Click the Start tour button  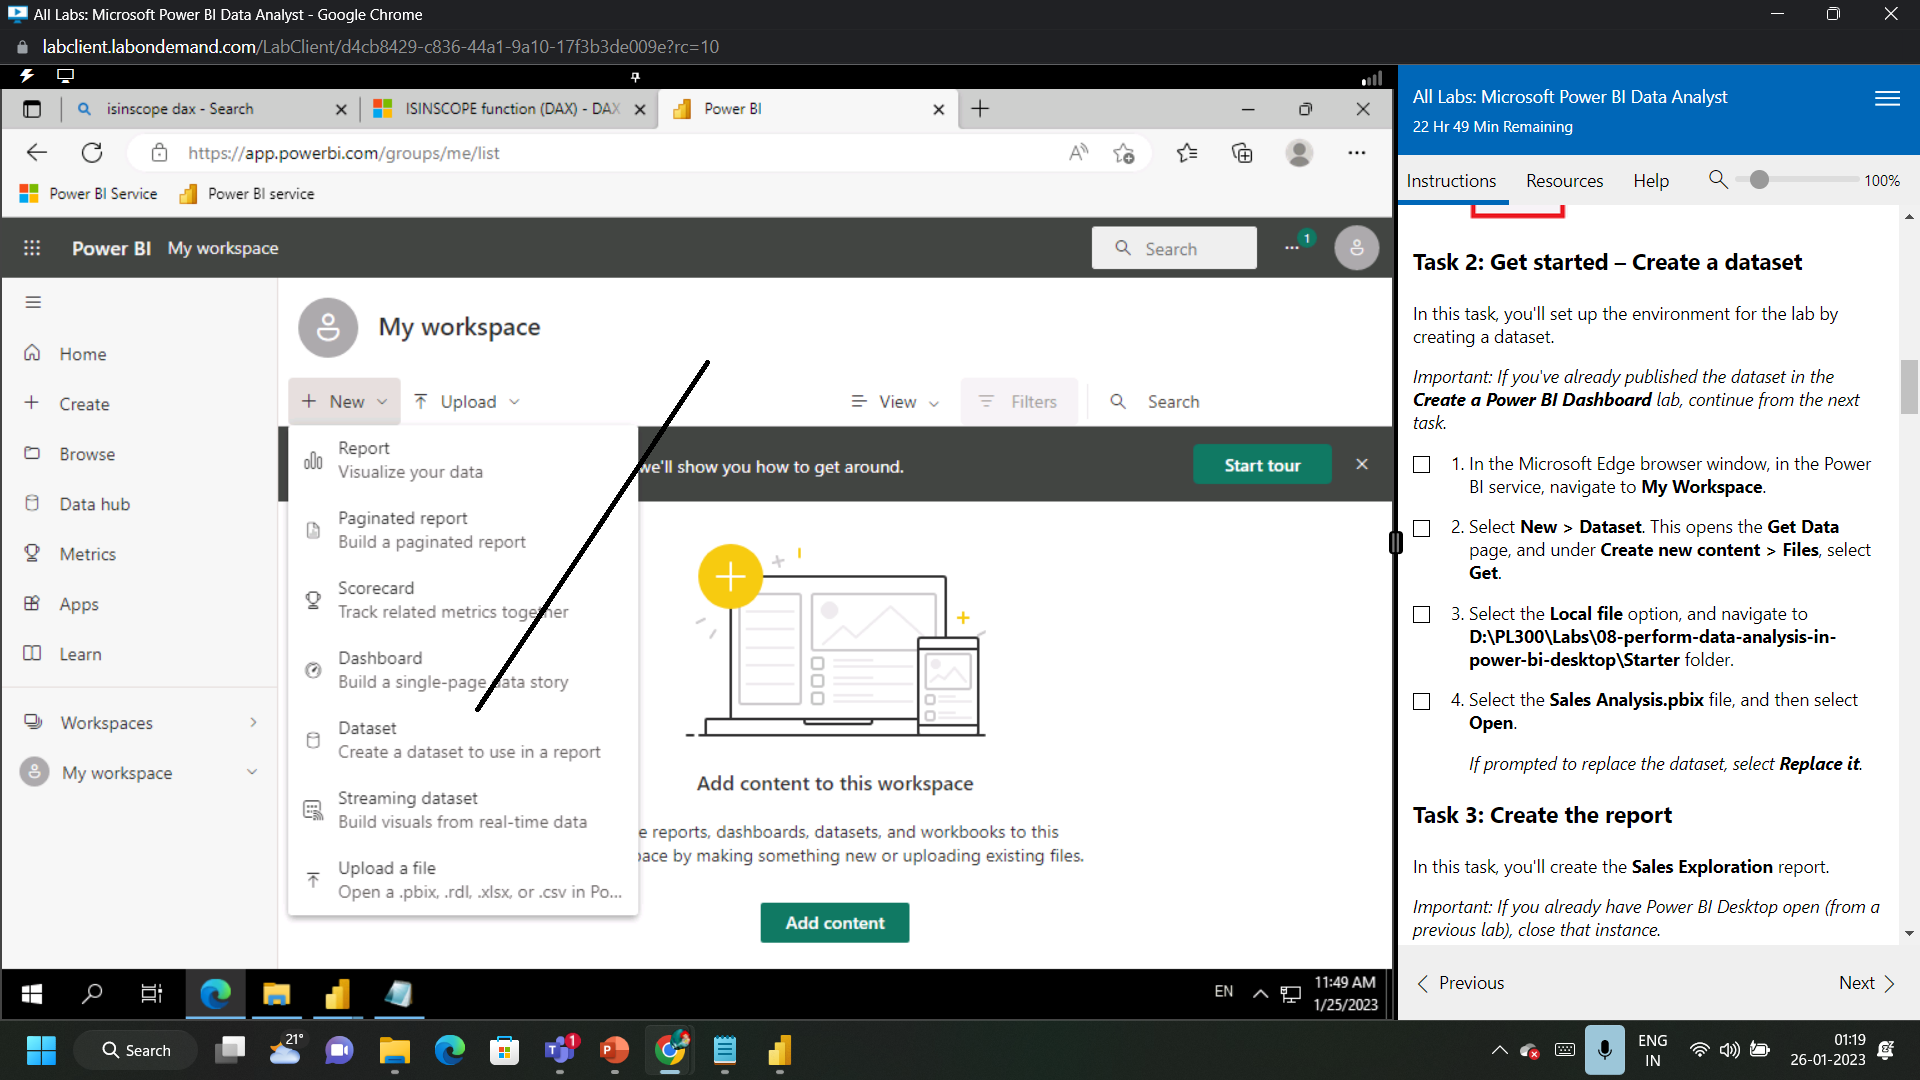(1262, 464)
